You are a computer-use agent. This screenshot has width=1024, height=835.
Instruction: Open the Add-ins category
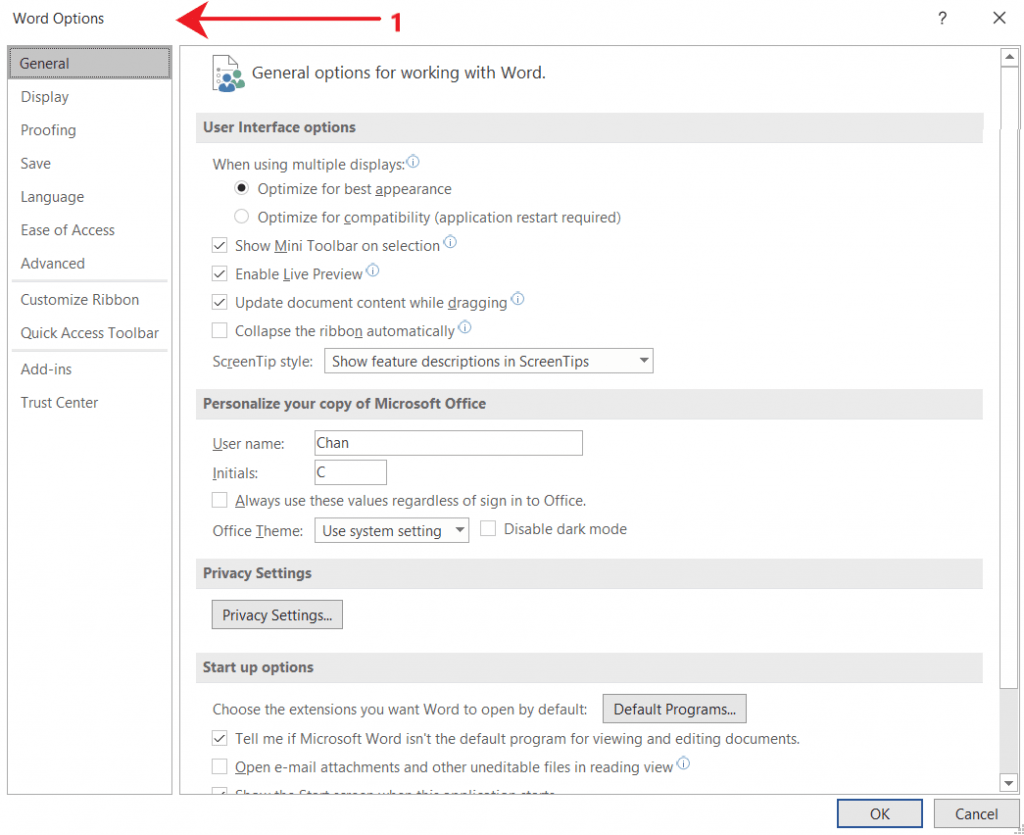89,369
